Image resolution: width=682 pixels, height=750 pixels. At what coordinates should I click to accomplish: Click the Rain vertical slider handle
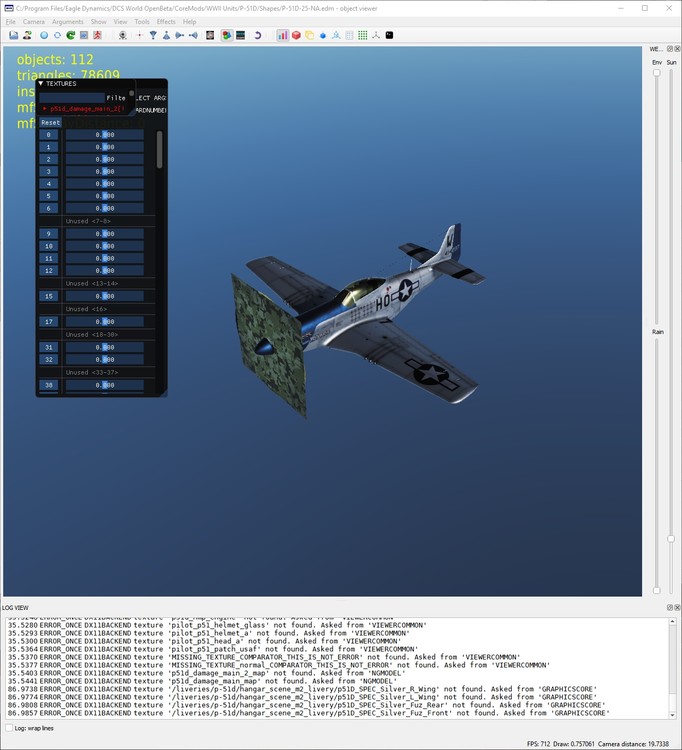(657, 590)
